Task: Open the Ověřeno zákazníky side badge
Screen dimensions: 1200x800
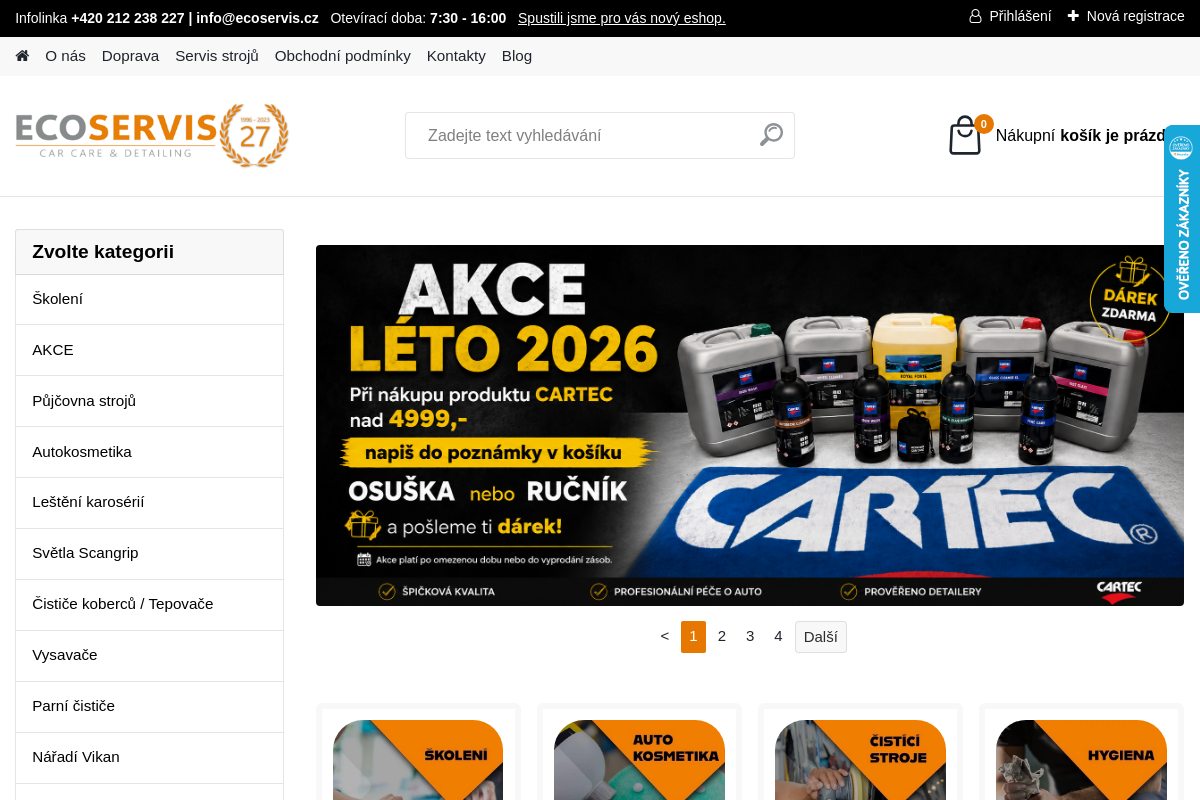Action: tap(1182, 218)
